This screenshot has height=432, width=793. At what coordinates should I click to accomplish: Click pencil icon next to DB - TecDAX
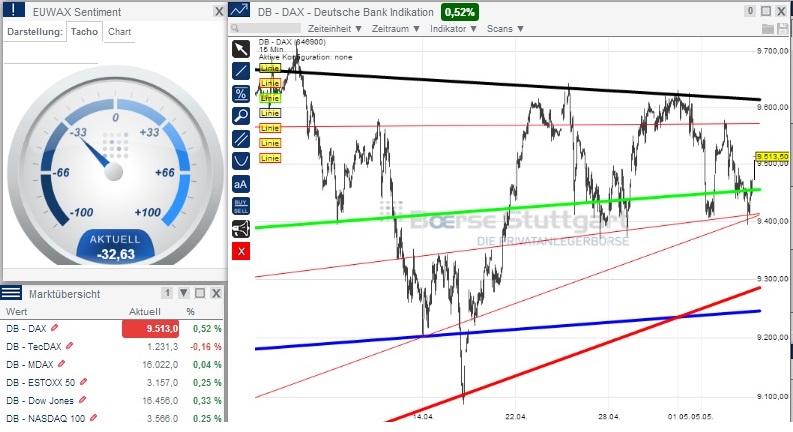[70, 346]
